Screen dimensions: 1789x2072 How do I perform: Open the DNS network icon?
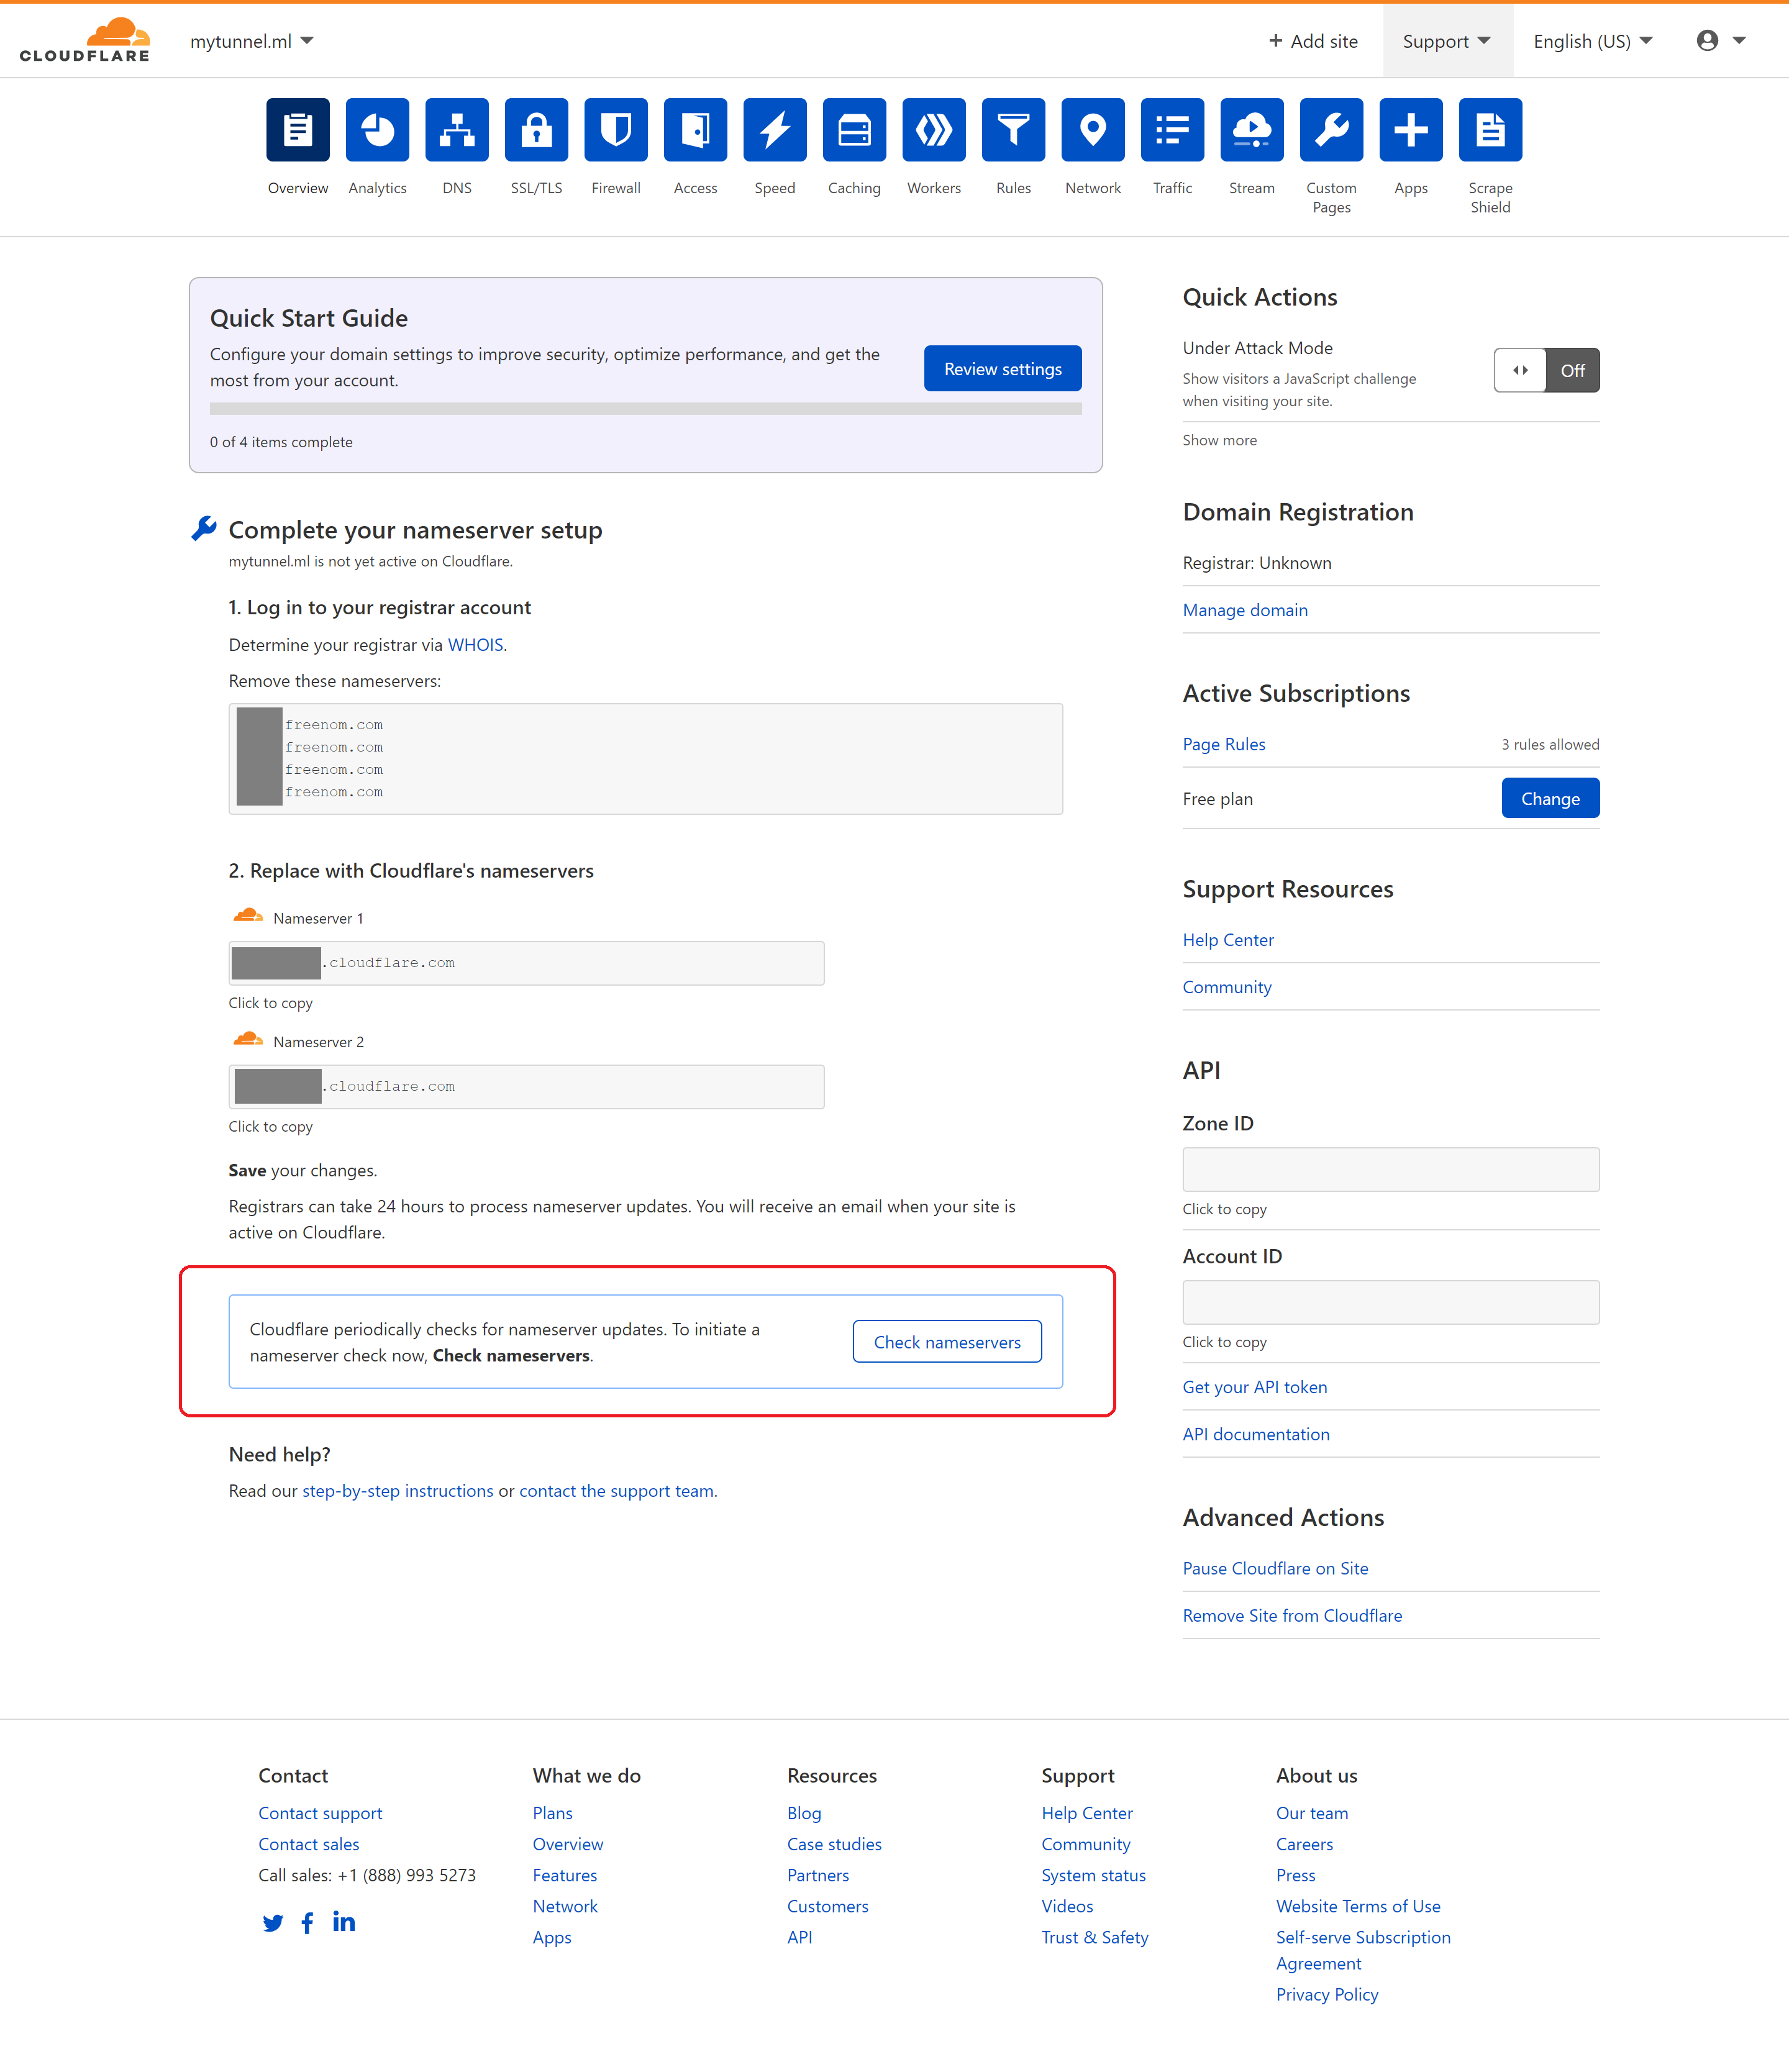point(457,130)
